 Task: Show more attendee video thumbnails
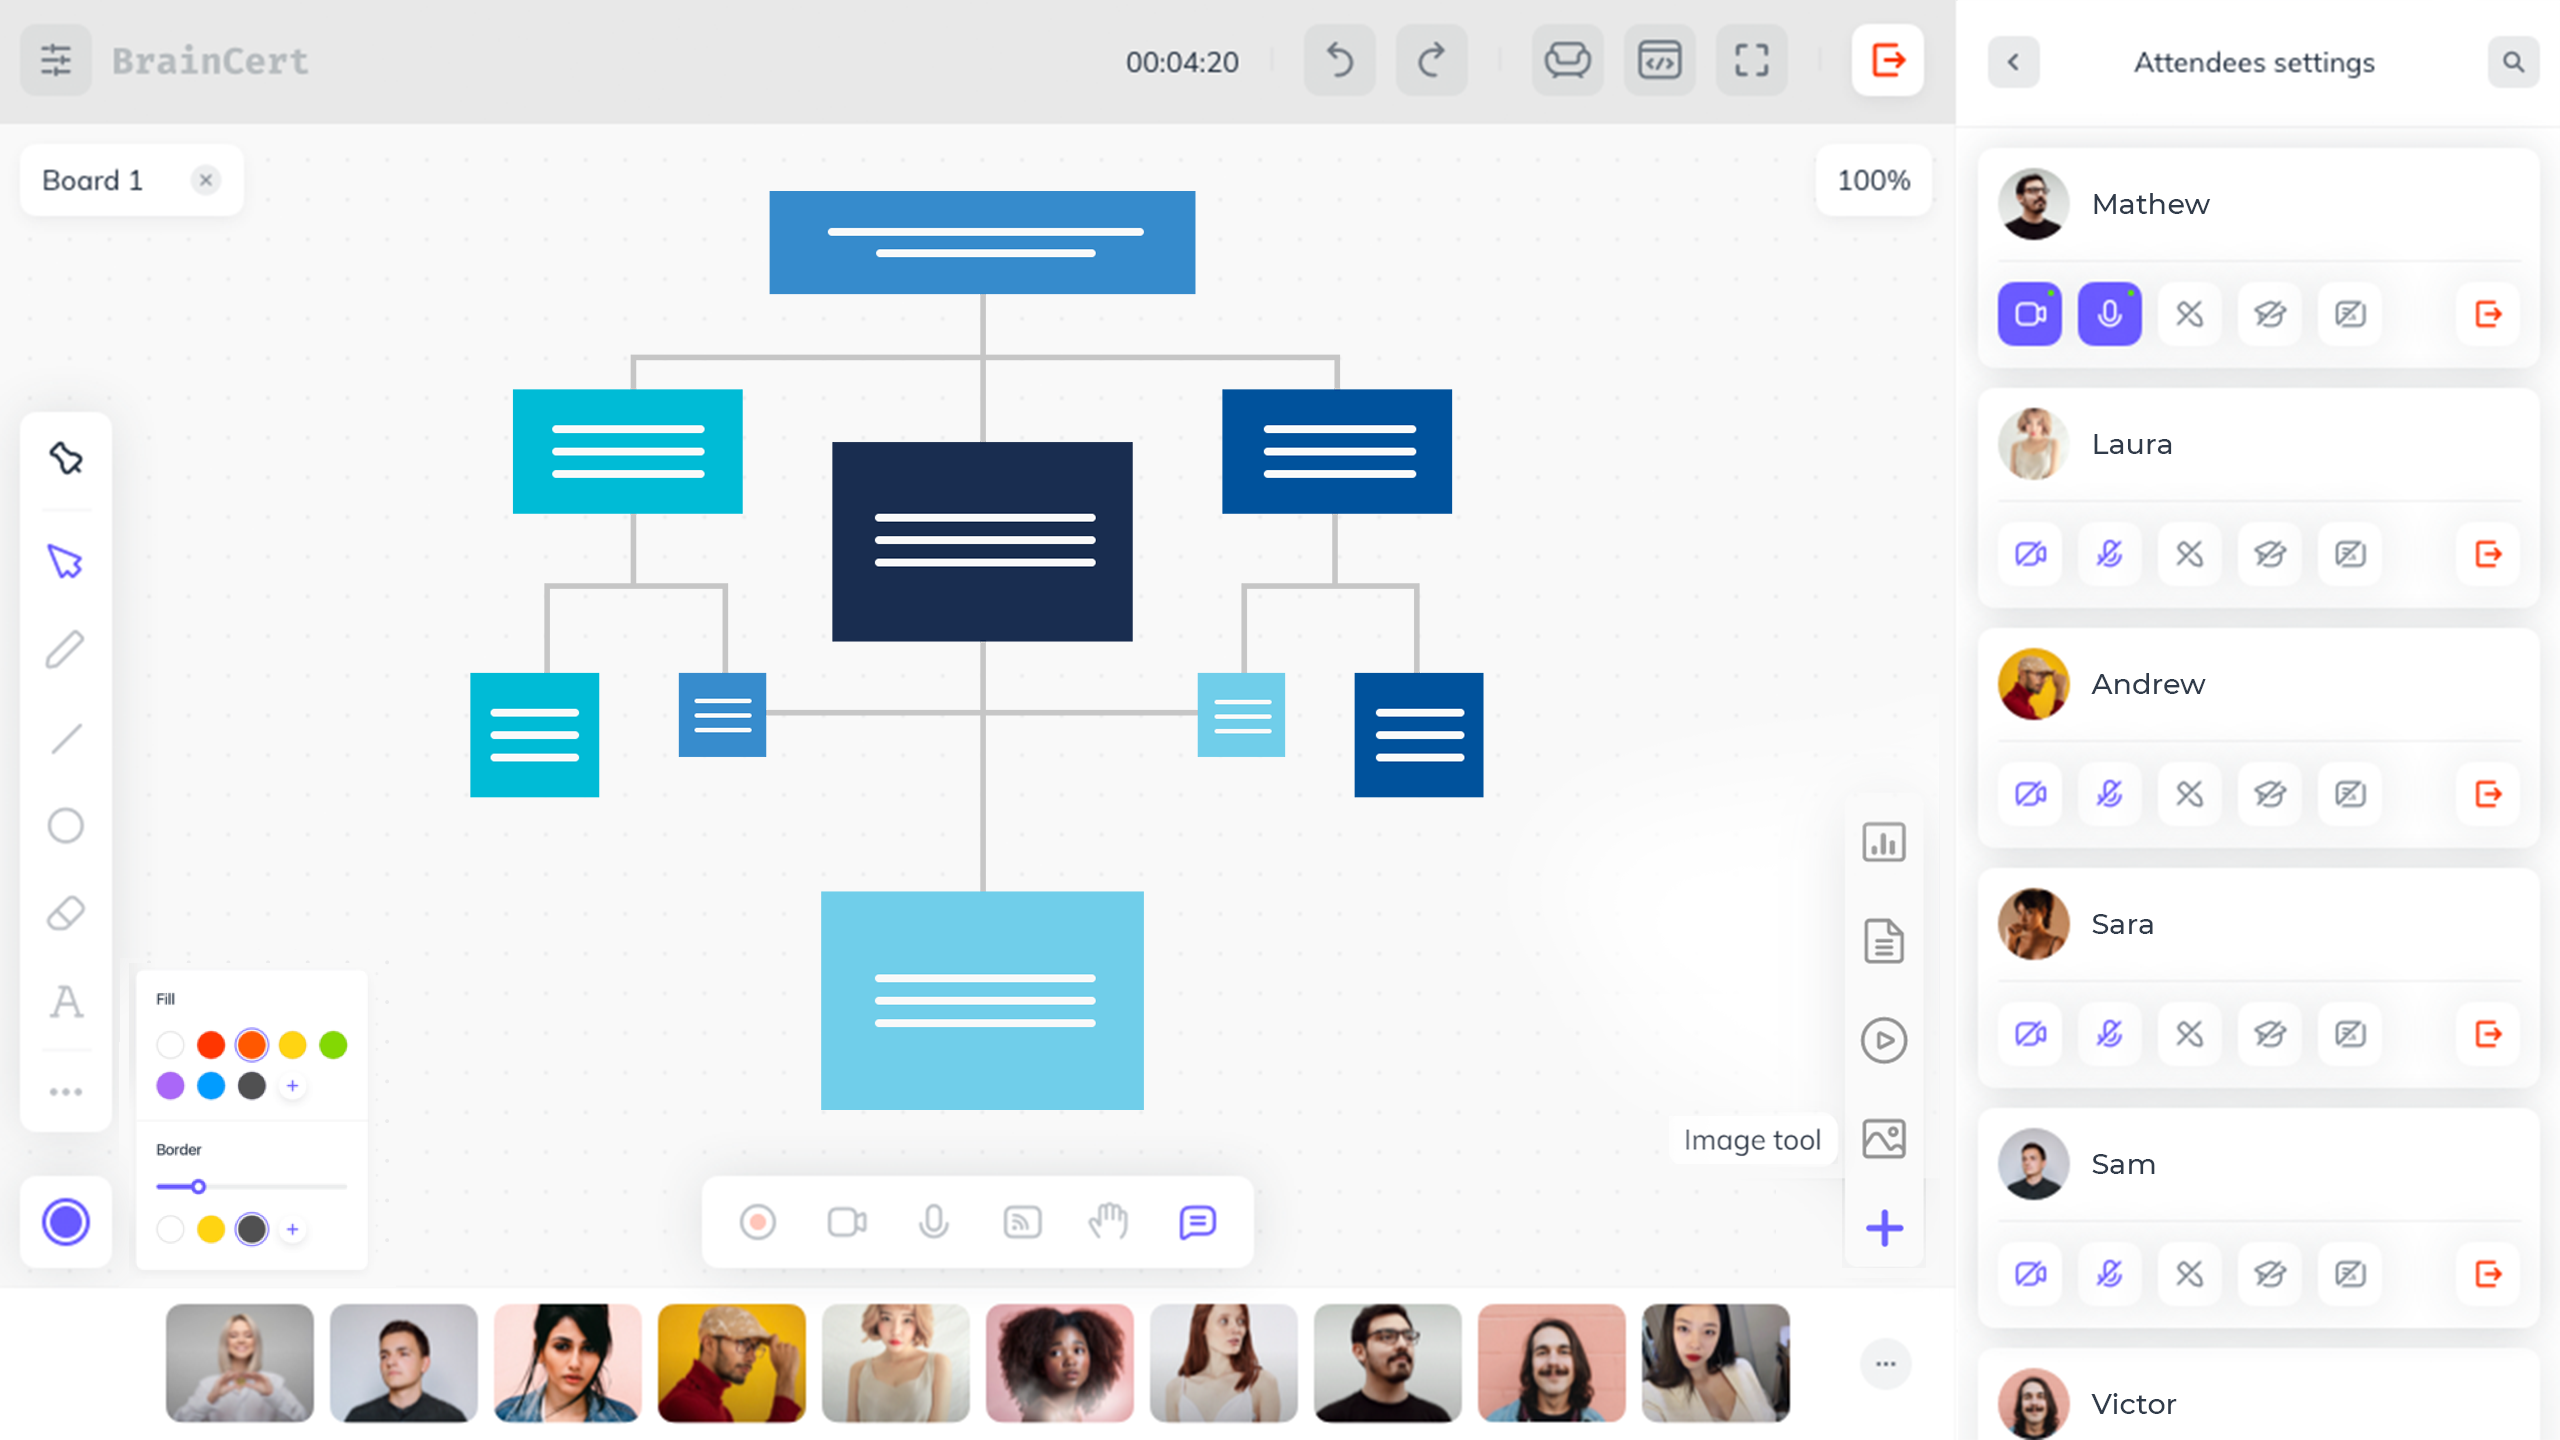point(1885,1364)
